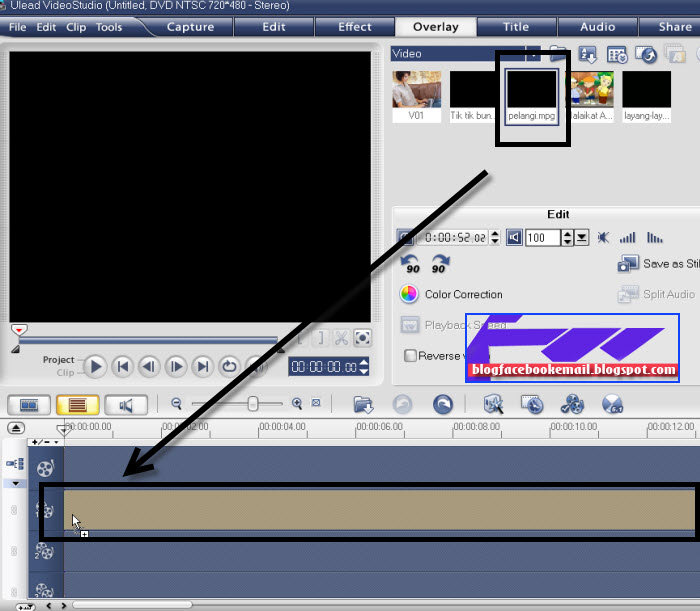Switch to the Title step tab
Screen dimensions: 700x611
516,27
